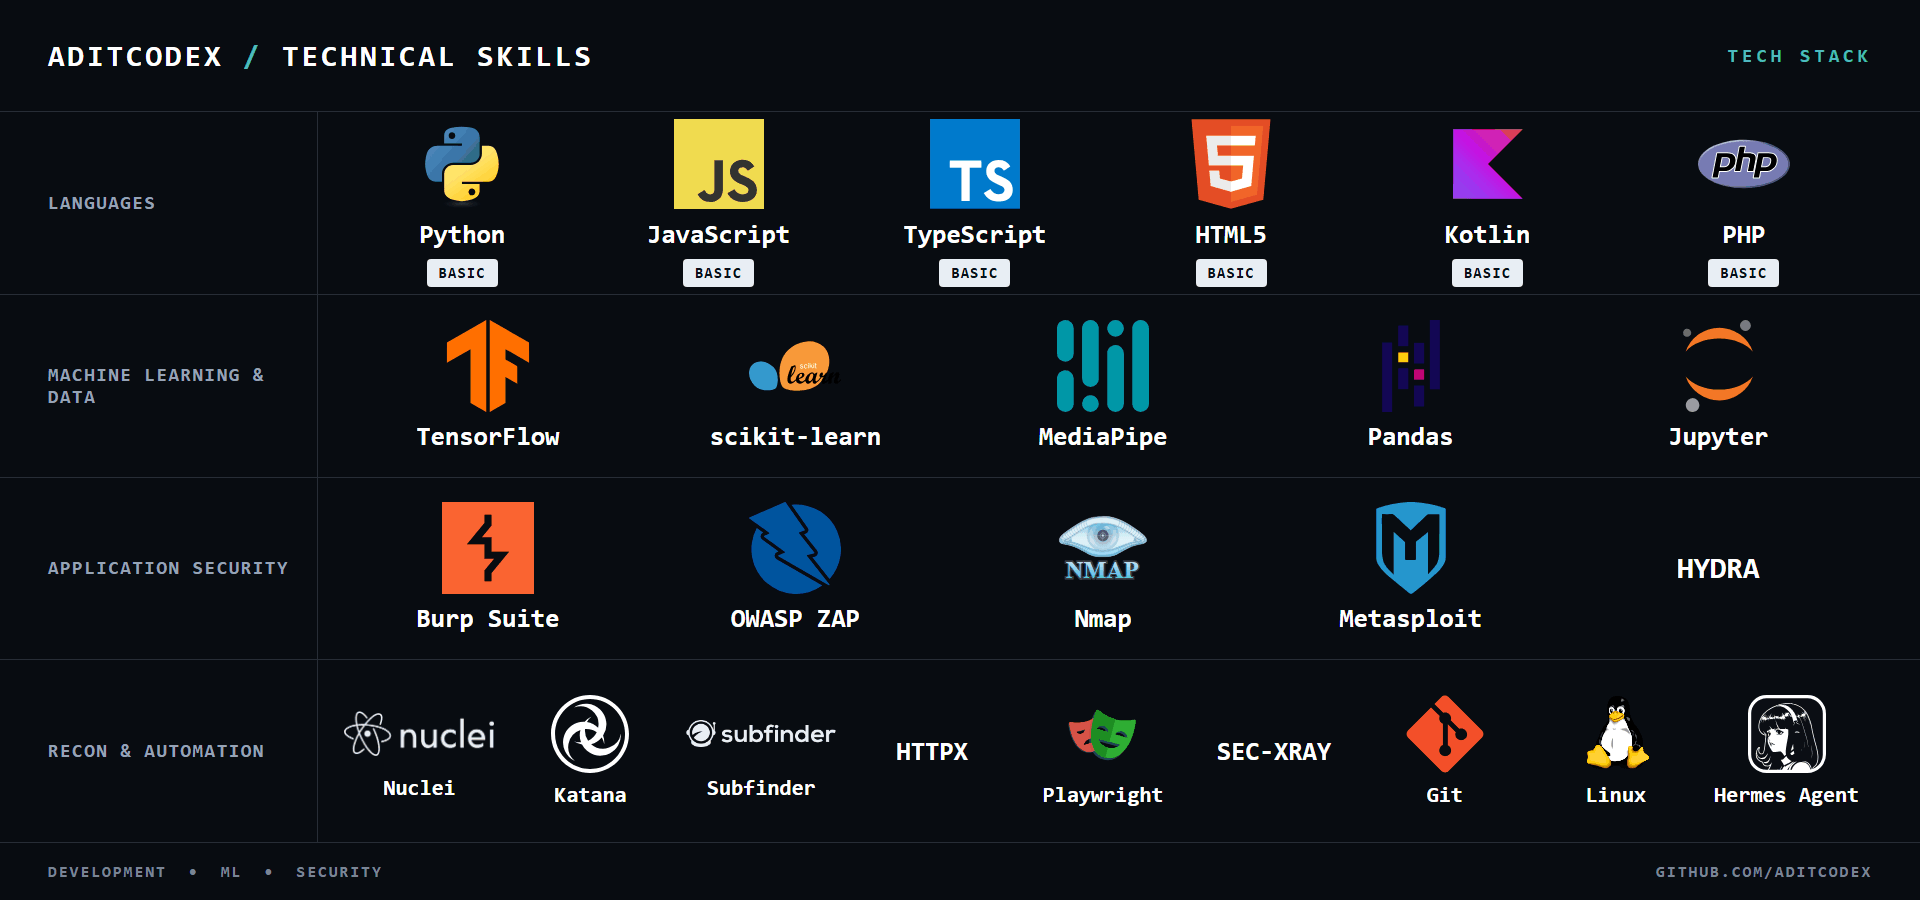
Task: Click the Playwright masks logo
Action: (1103, 734)
